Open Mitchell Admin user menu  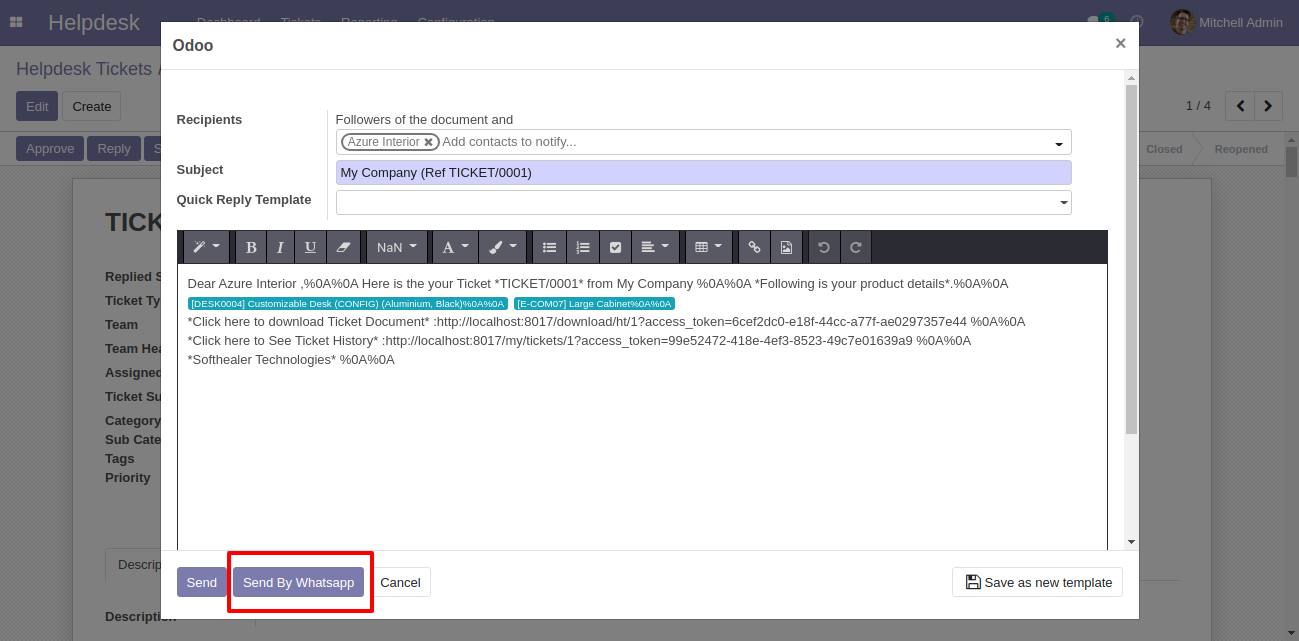[x=1227, y=22]
